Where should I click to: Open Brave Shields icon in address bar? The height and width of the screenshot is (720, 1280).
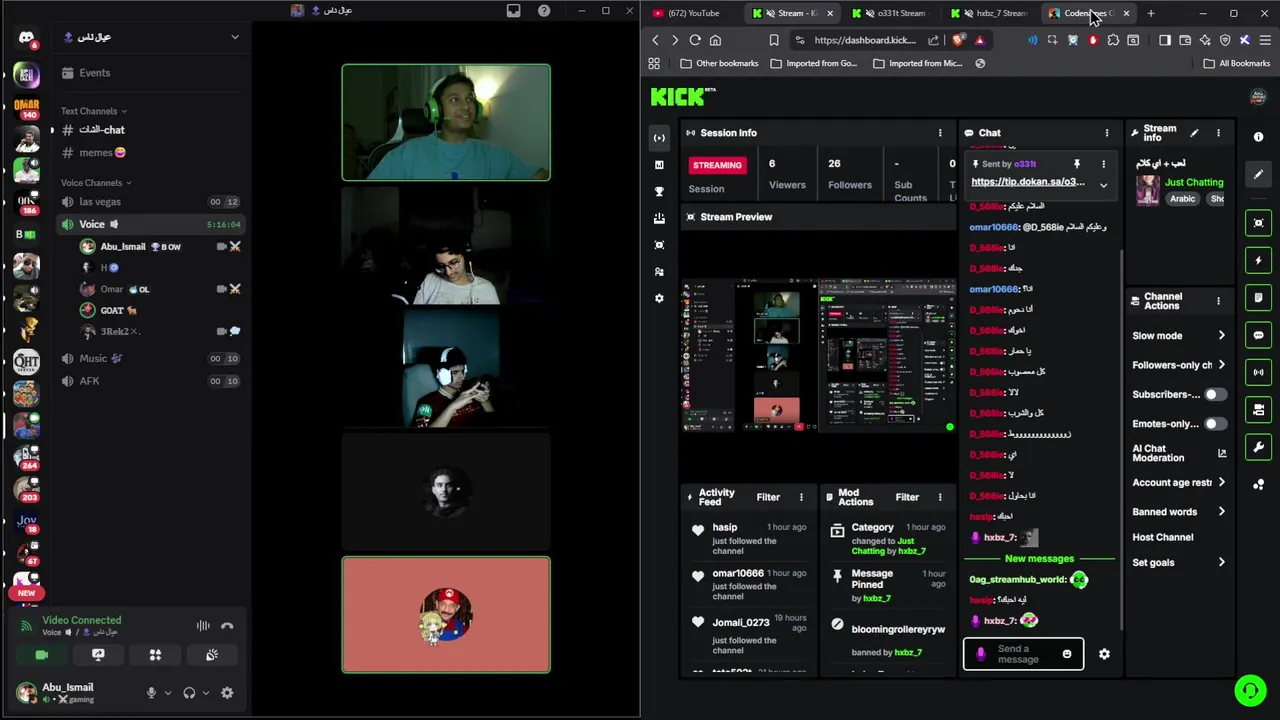(x=958, y=40)
